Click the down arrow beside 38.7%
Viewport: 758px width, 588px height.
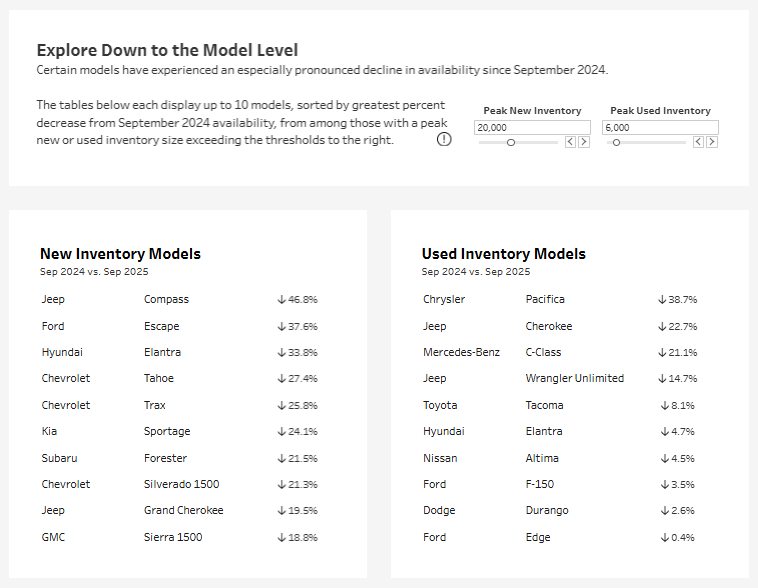(662, 300)
